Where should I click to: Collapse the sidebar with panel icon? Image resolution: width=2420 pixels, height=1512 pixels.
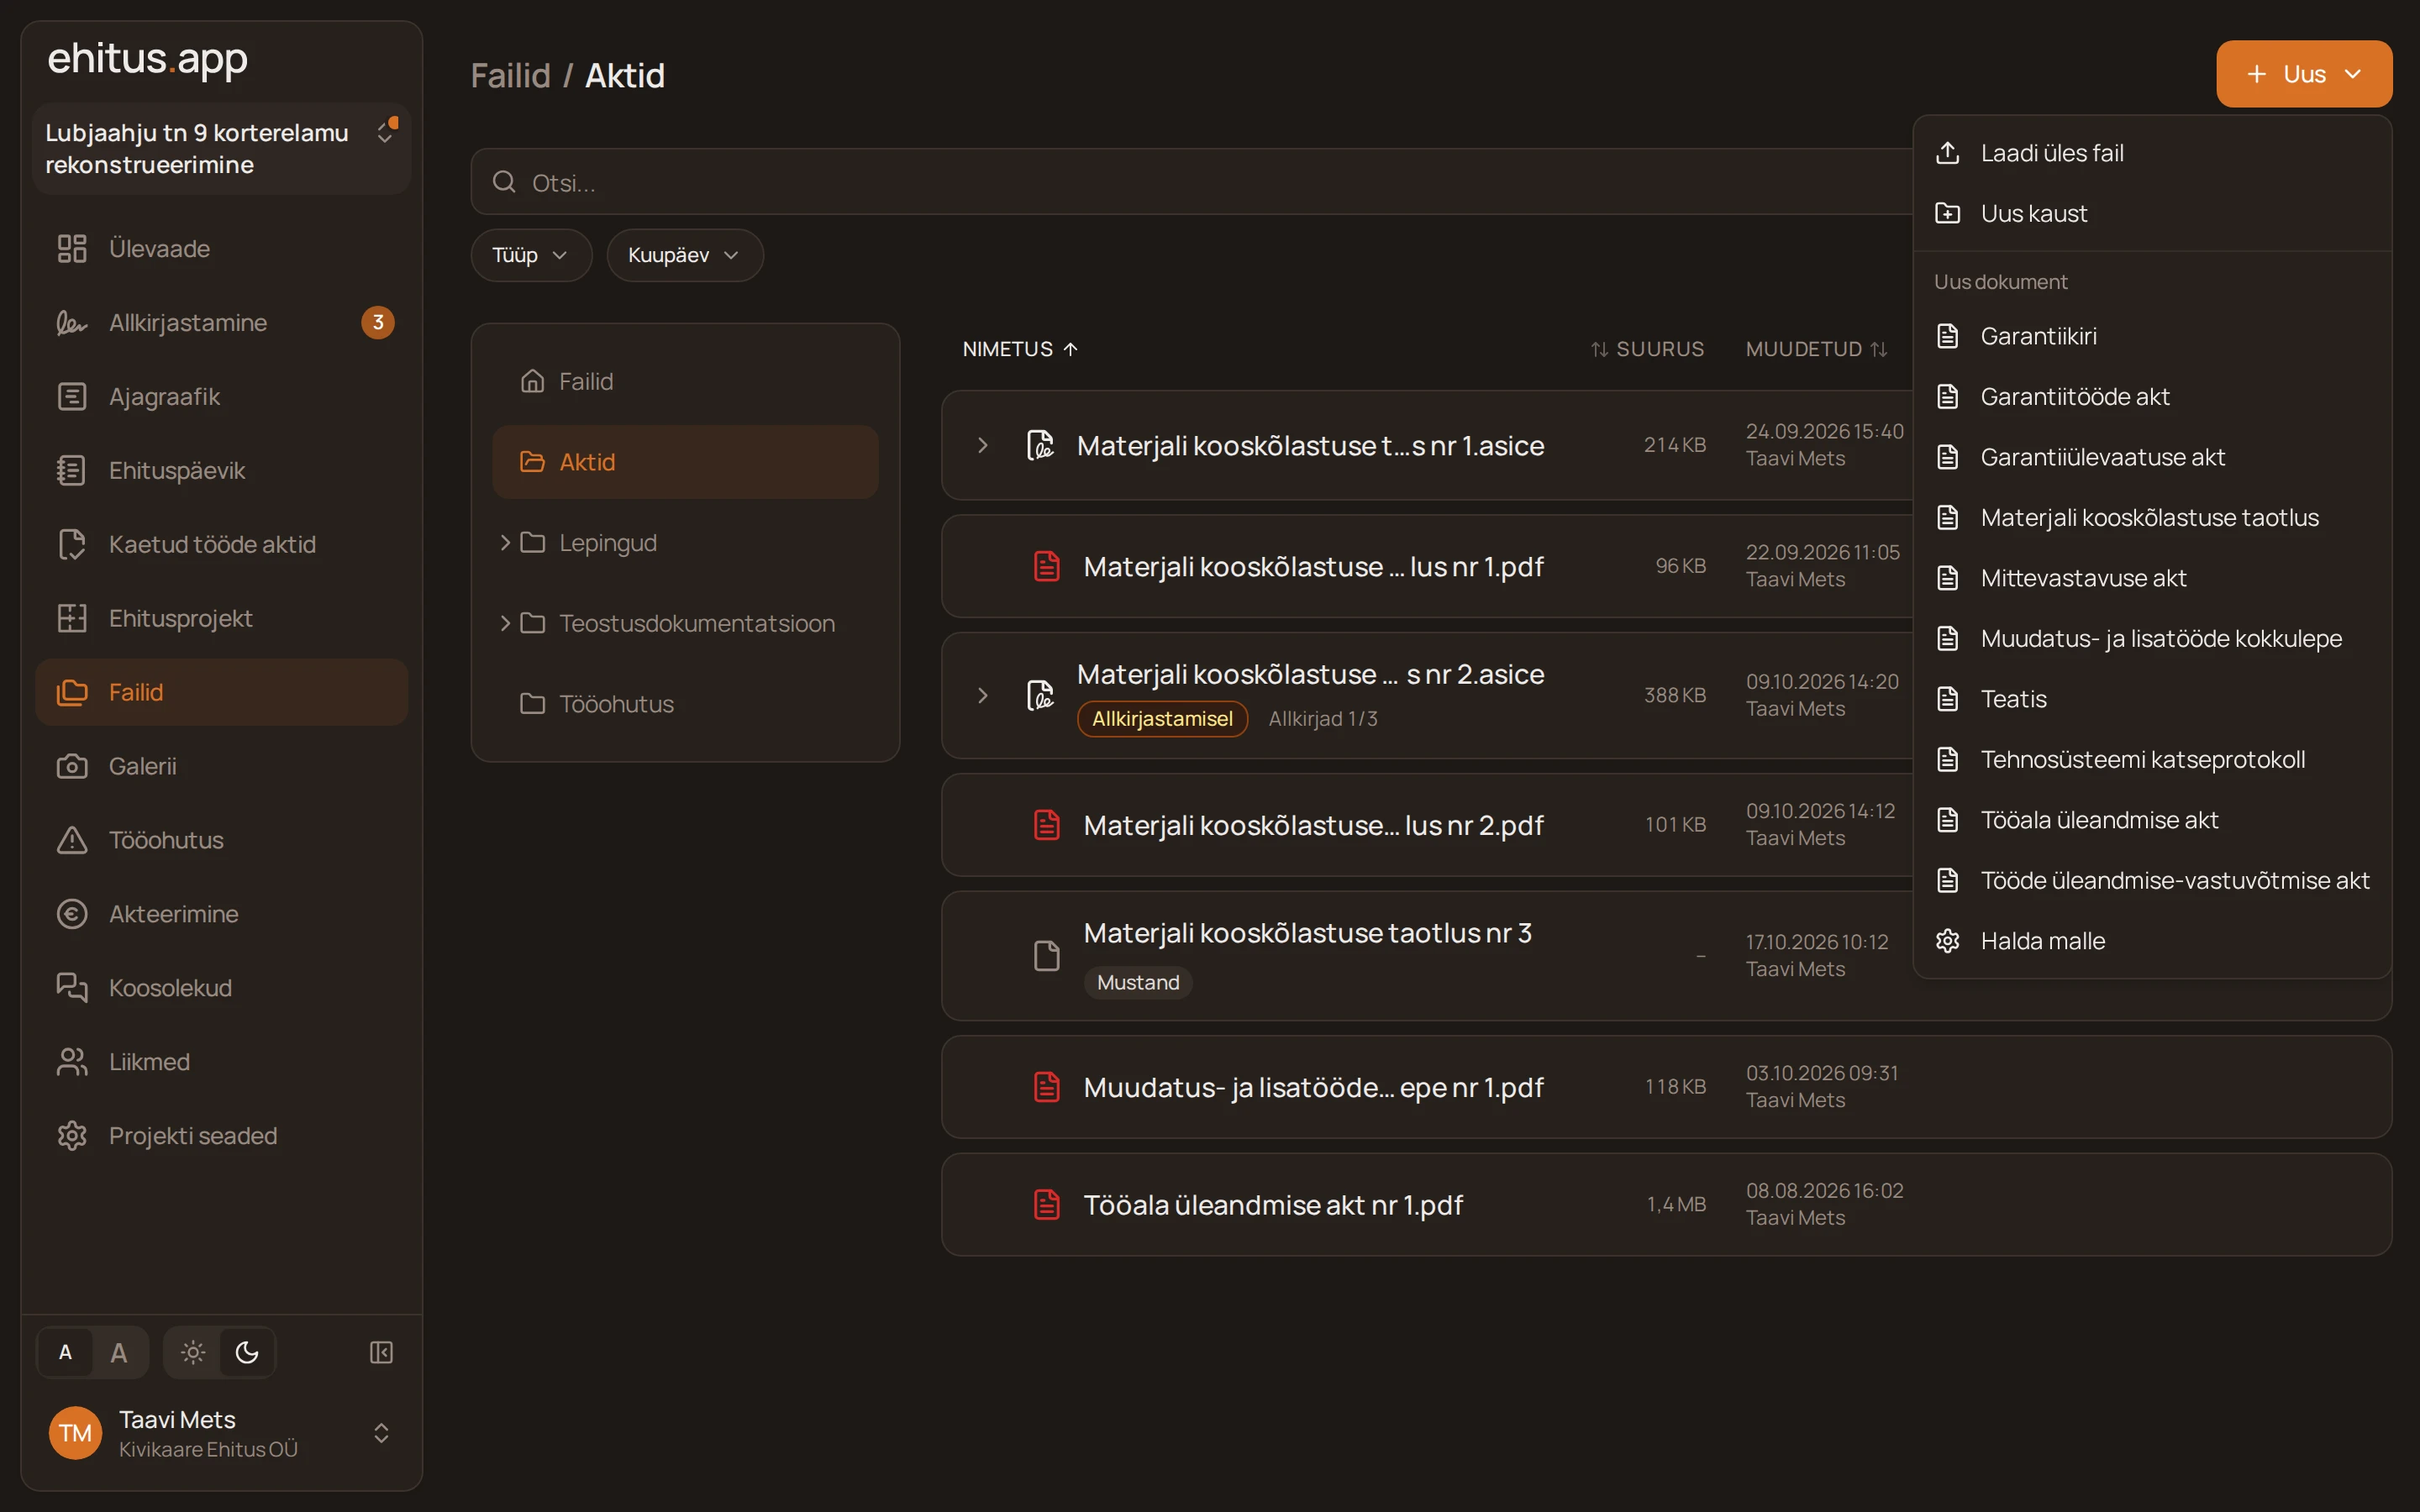381,1352
